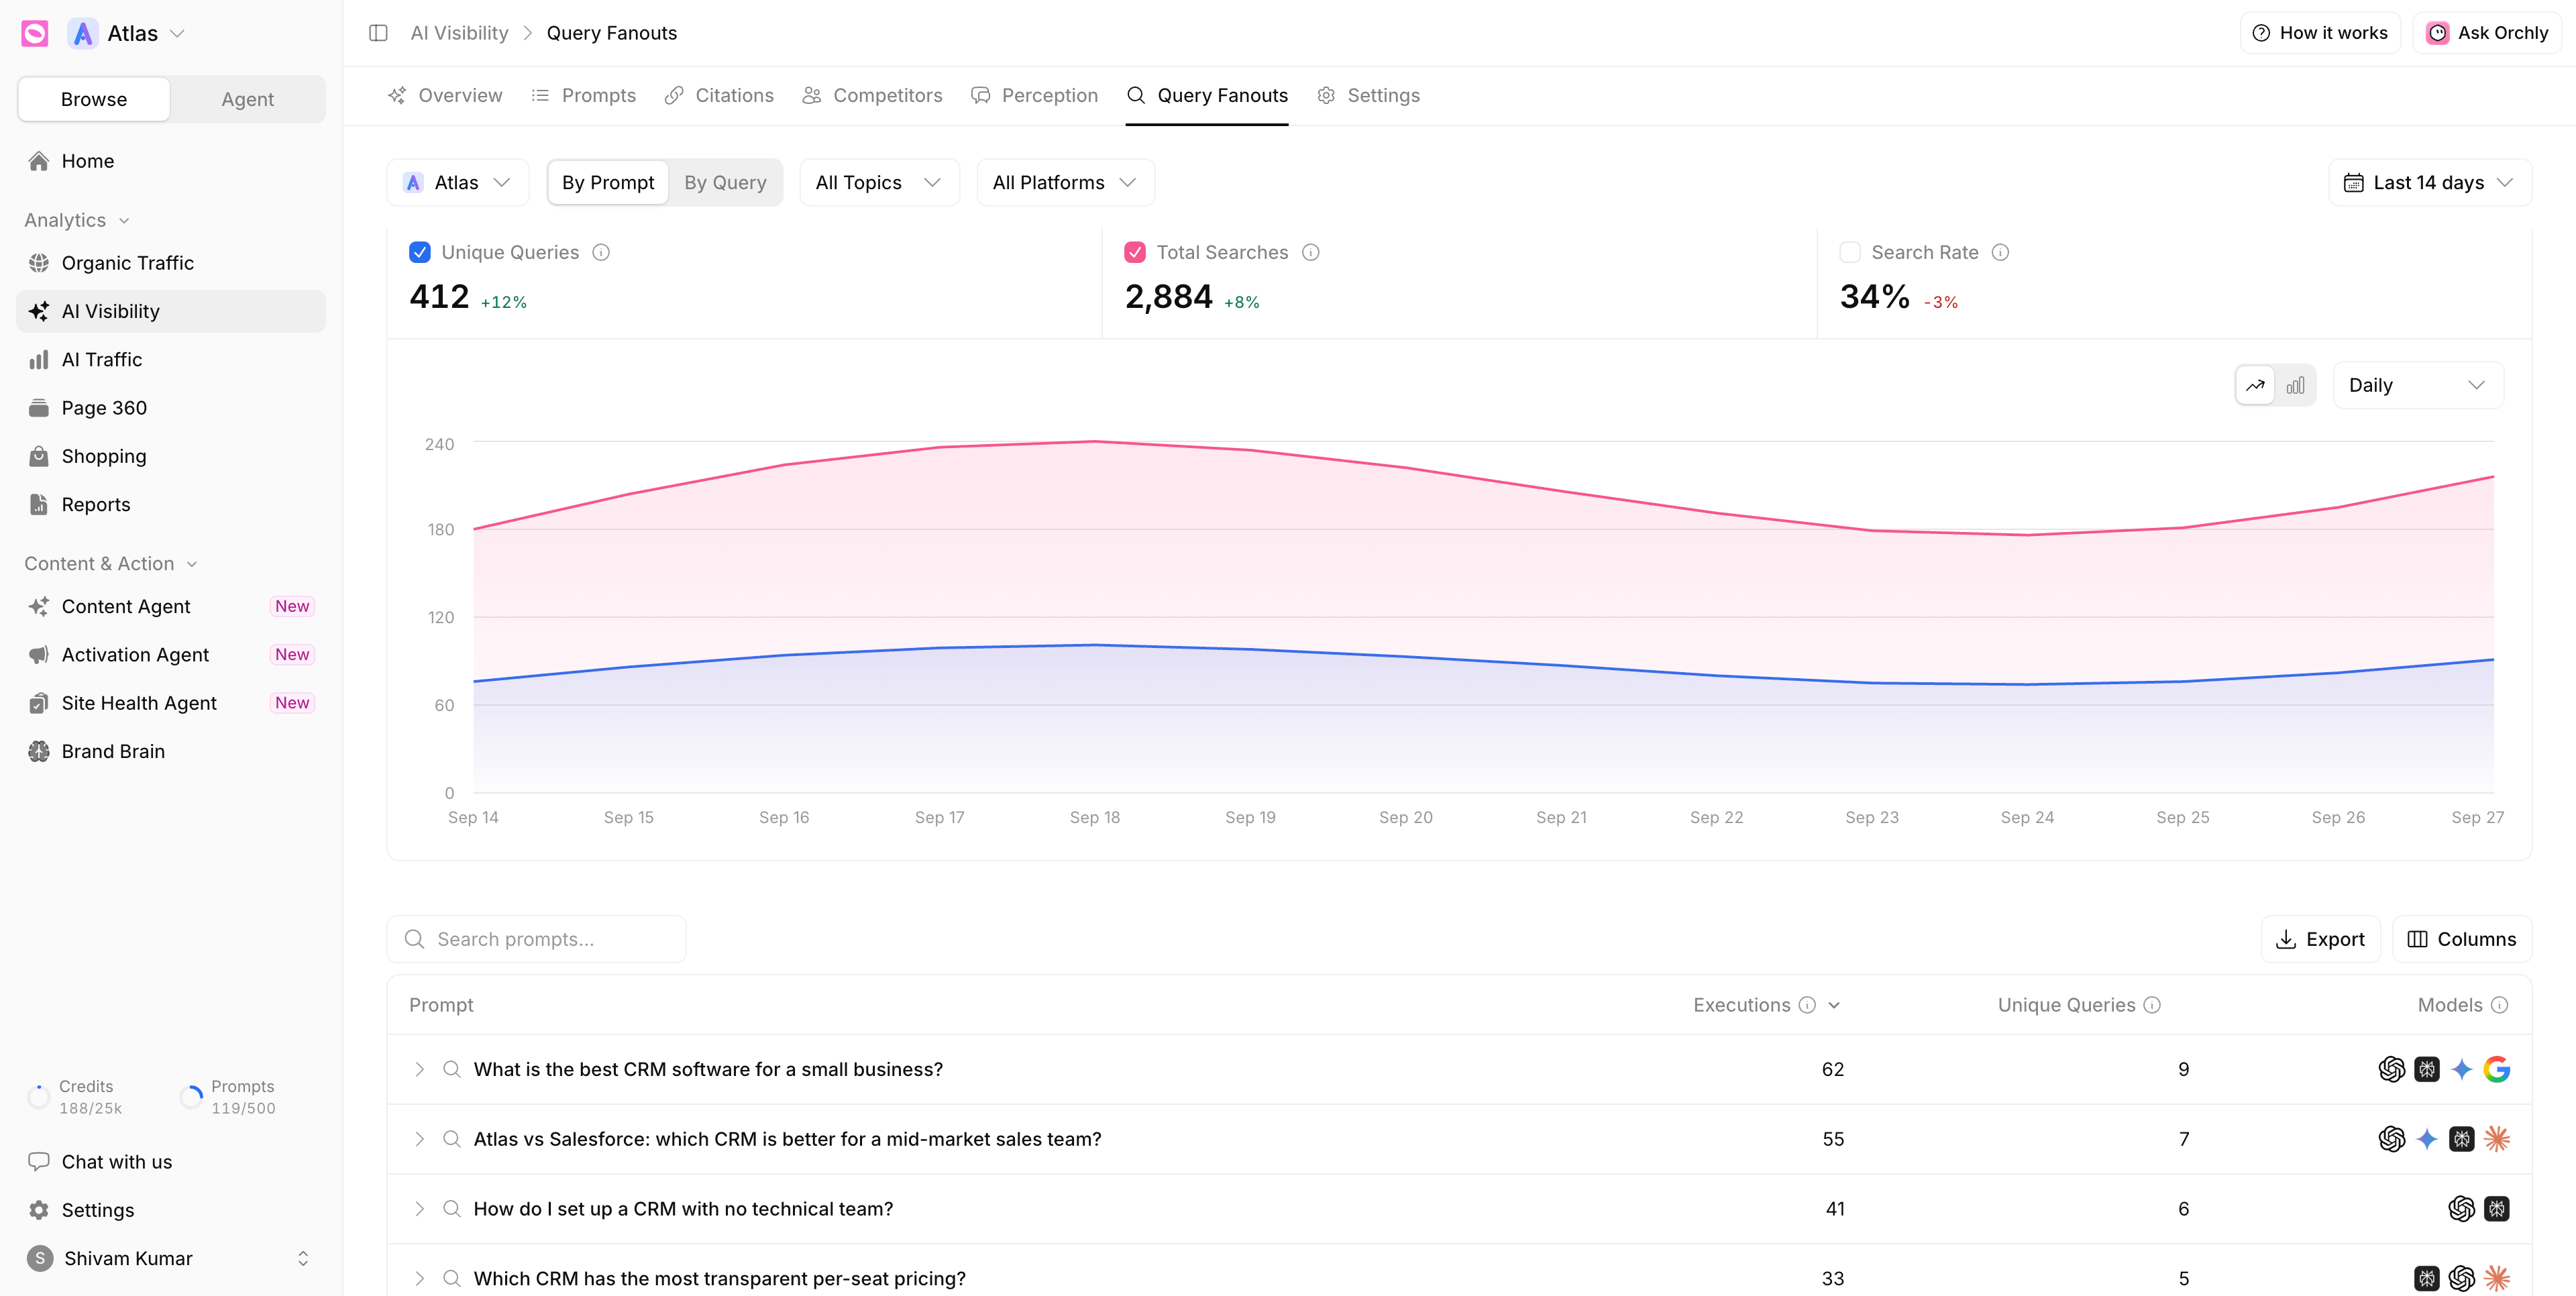Open the Daily interval dropdown
This screenshot has width=2576, height=1296.
[2418, 385]
